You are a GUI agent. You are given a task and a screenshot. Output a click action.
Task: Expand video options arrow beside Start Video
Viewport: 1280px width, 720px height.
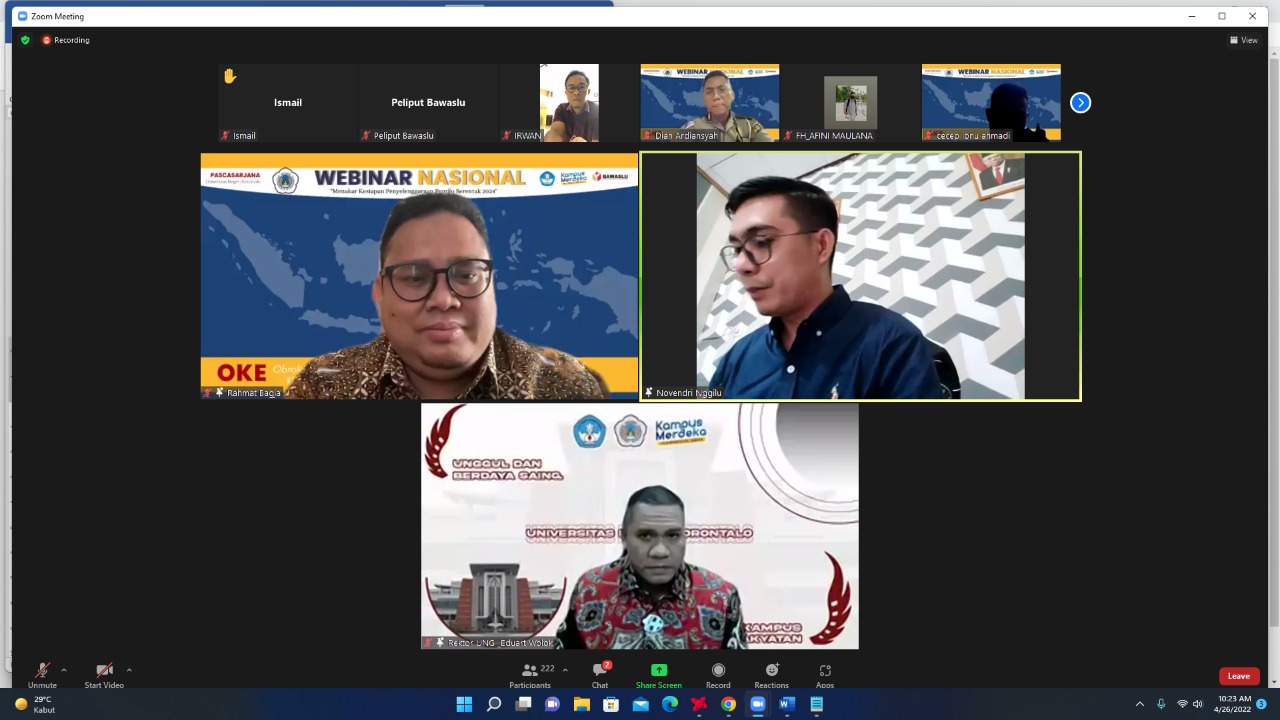pyautogui.click(x=129, y=670)
